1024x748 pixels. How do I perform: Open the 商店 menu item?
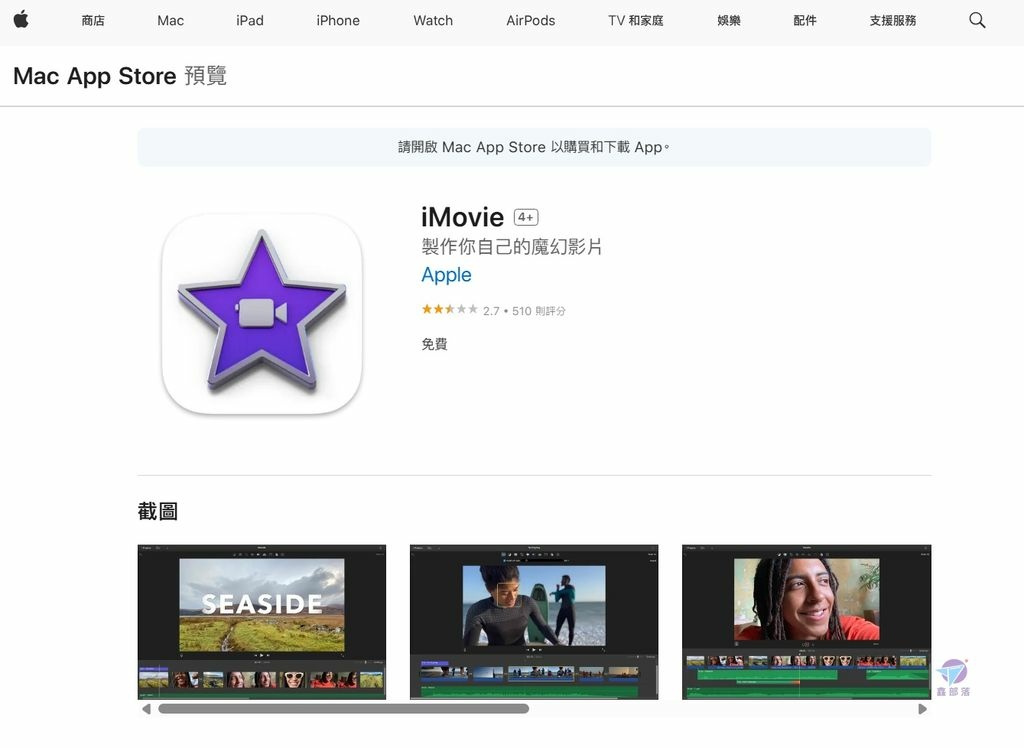click(x=93, y=20)
